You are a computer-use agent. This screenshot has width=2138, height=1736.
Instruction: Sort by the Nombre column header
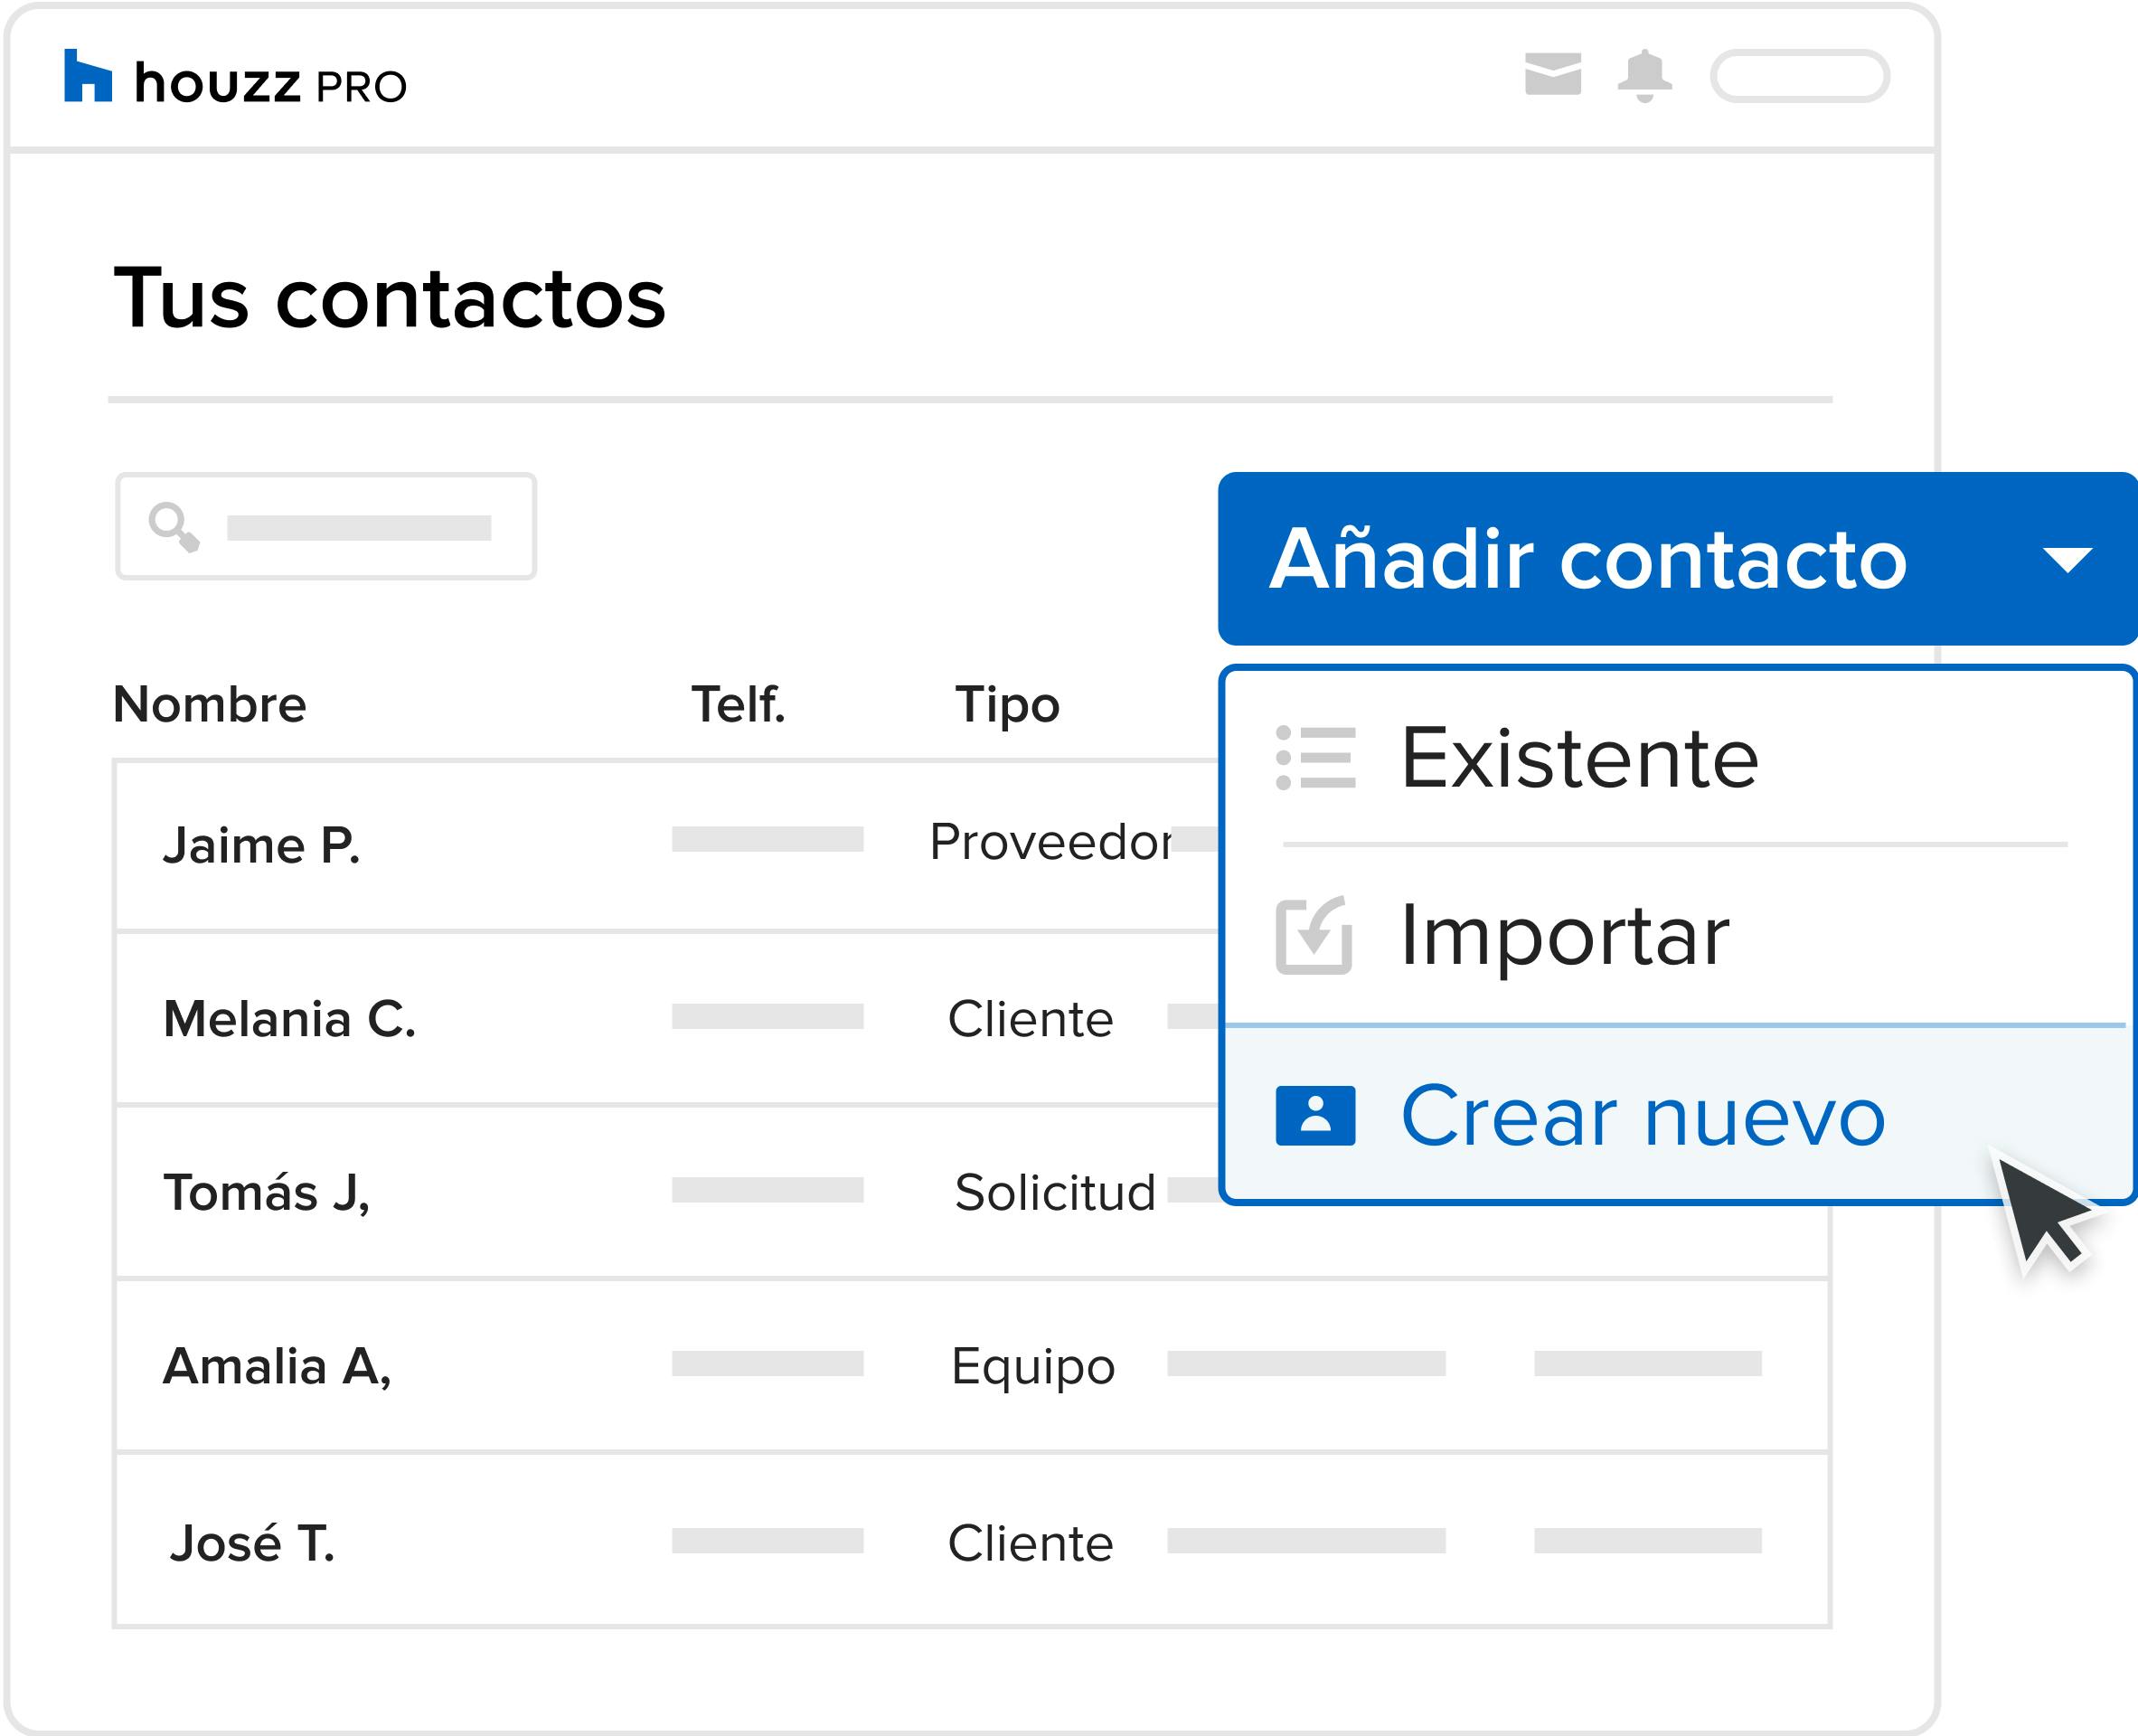[x=209, y=704]
